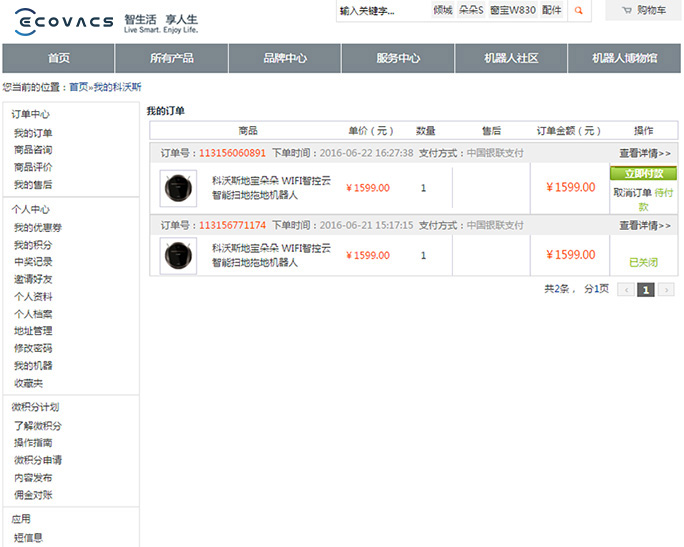Click the 我的科沃斯 breadcrumb link
Viewport: 684px width, 547px height.
pyautogui.click(x=117, y=87)
